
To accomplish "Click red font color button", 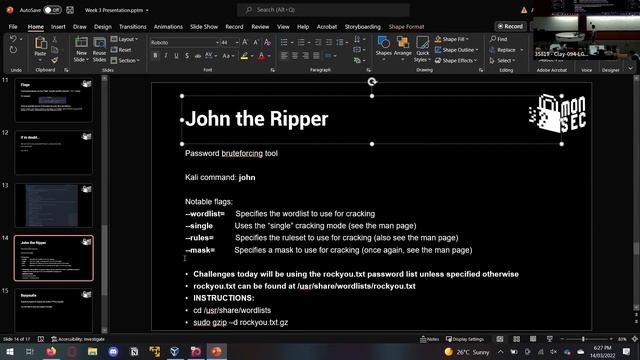I will 262,56.
